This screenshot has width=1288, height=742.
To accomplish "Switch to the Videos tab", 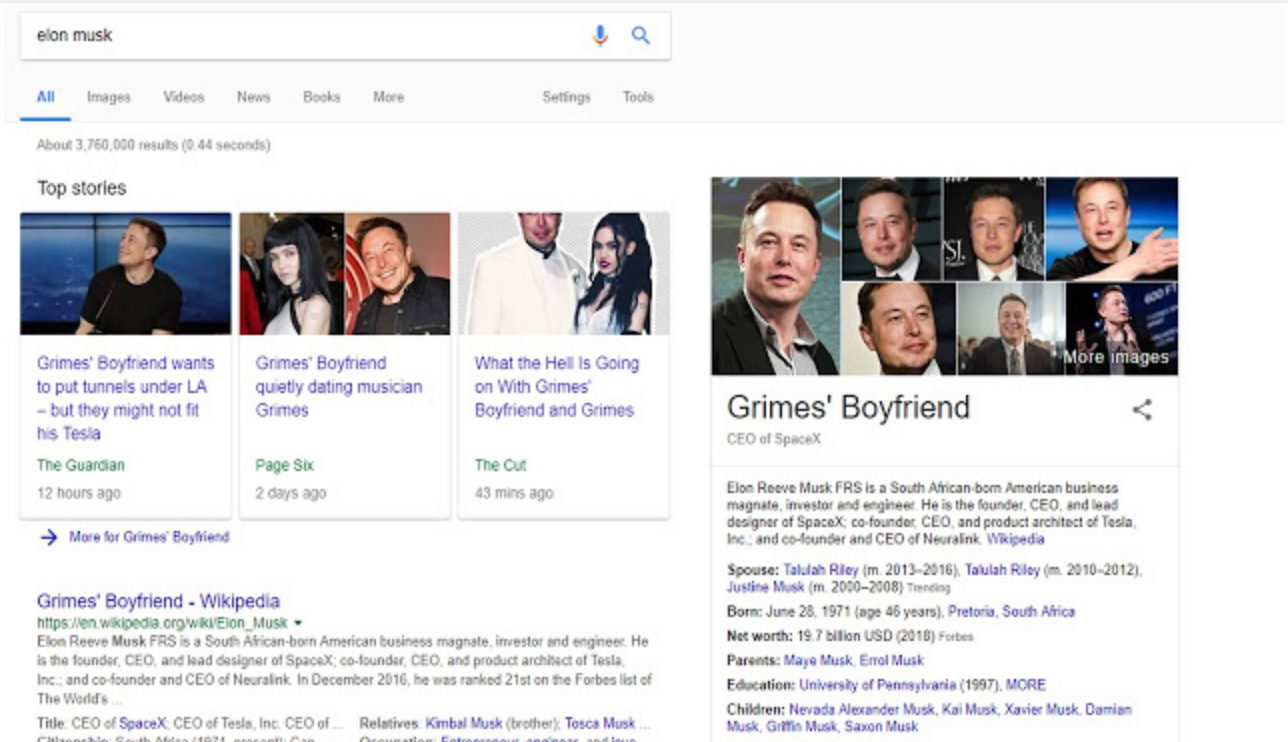I will point(183,97).
